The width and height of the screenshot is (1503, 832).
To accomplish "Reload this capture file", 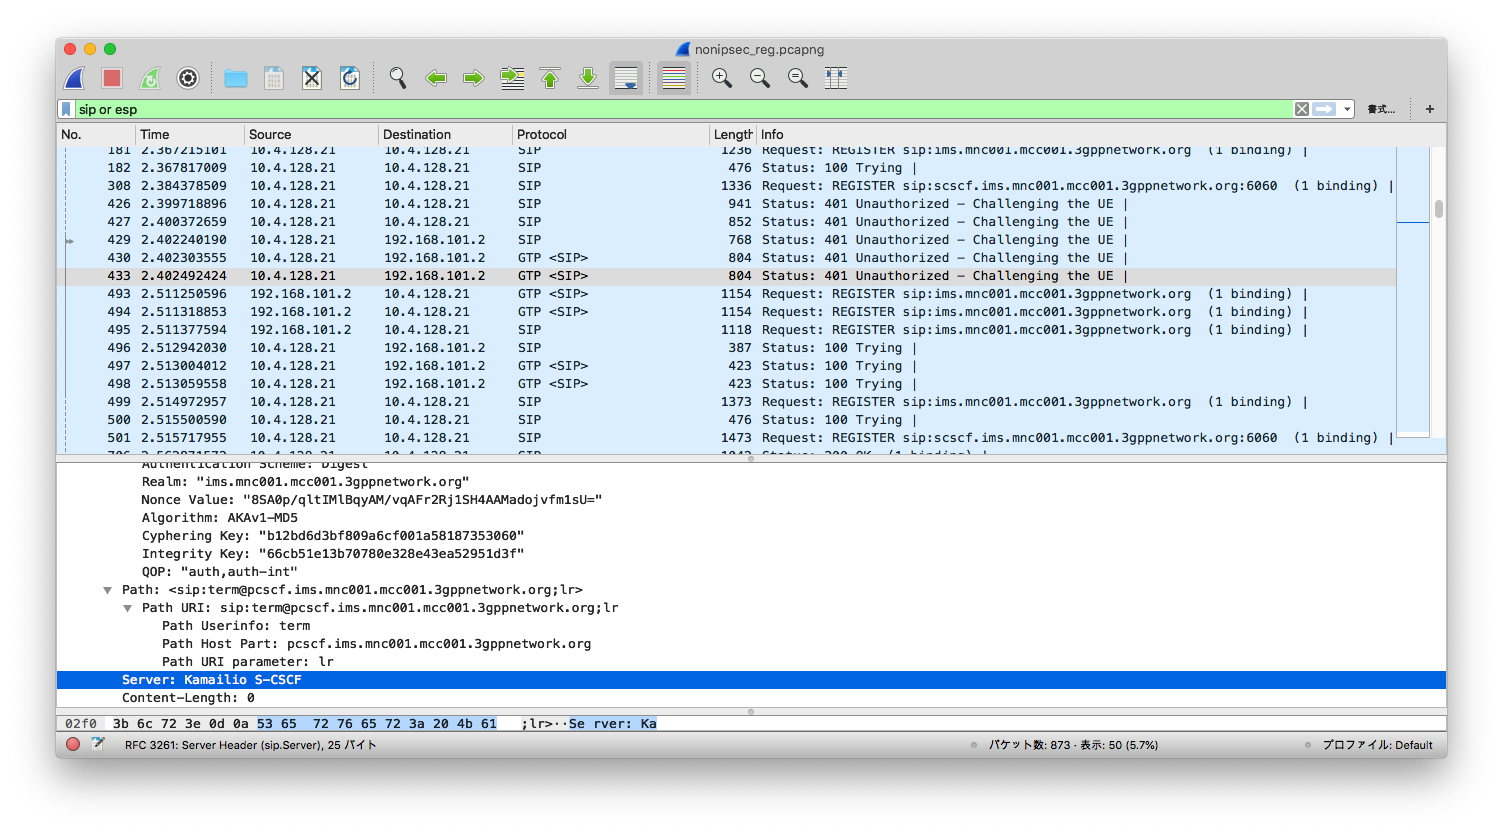I will 350,78.
